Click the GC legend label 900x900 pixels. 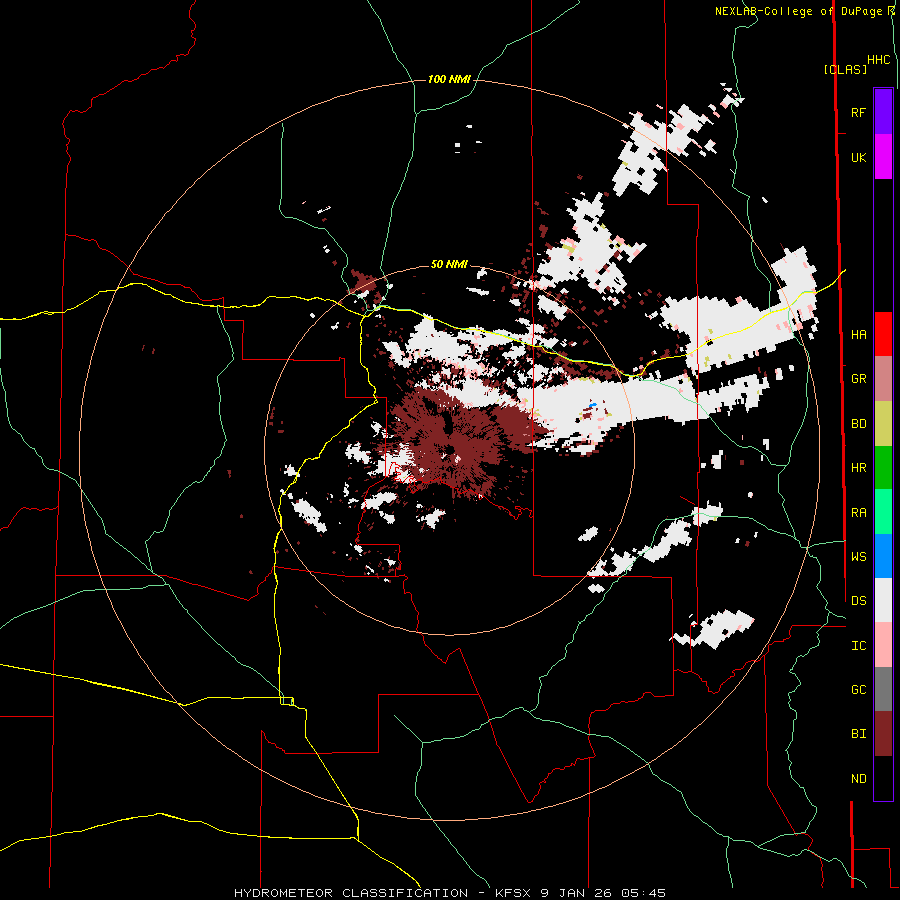pos(859,690)
